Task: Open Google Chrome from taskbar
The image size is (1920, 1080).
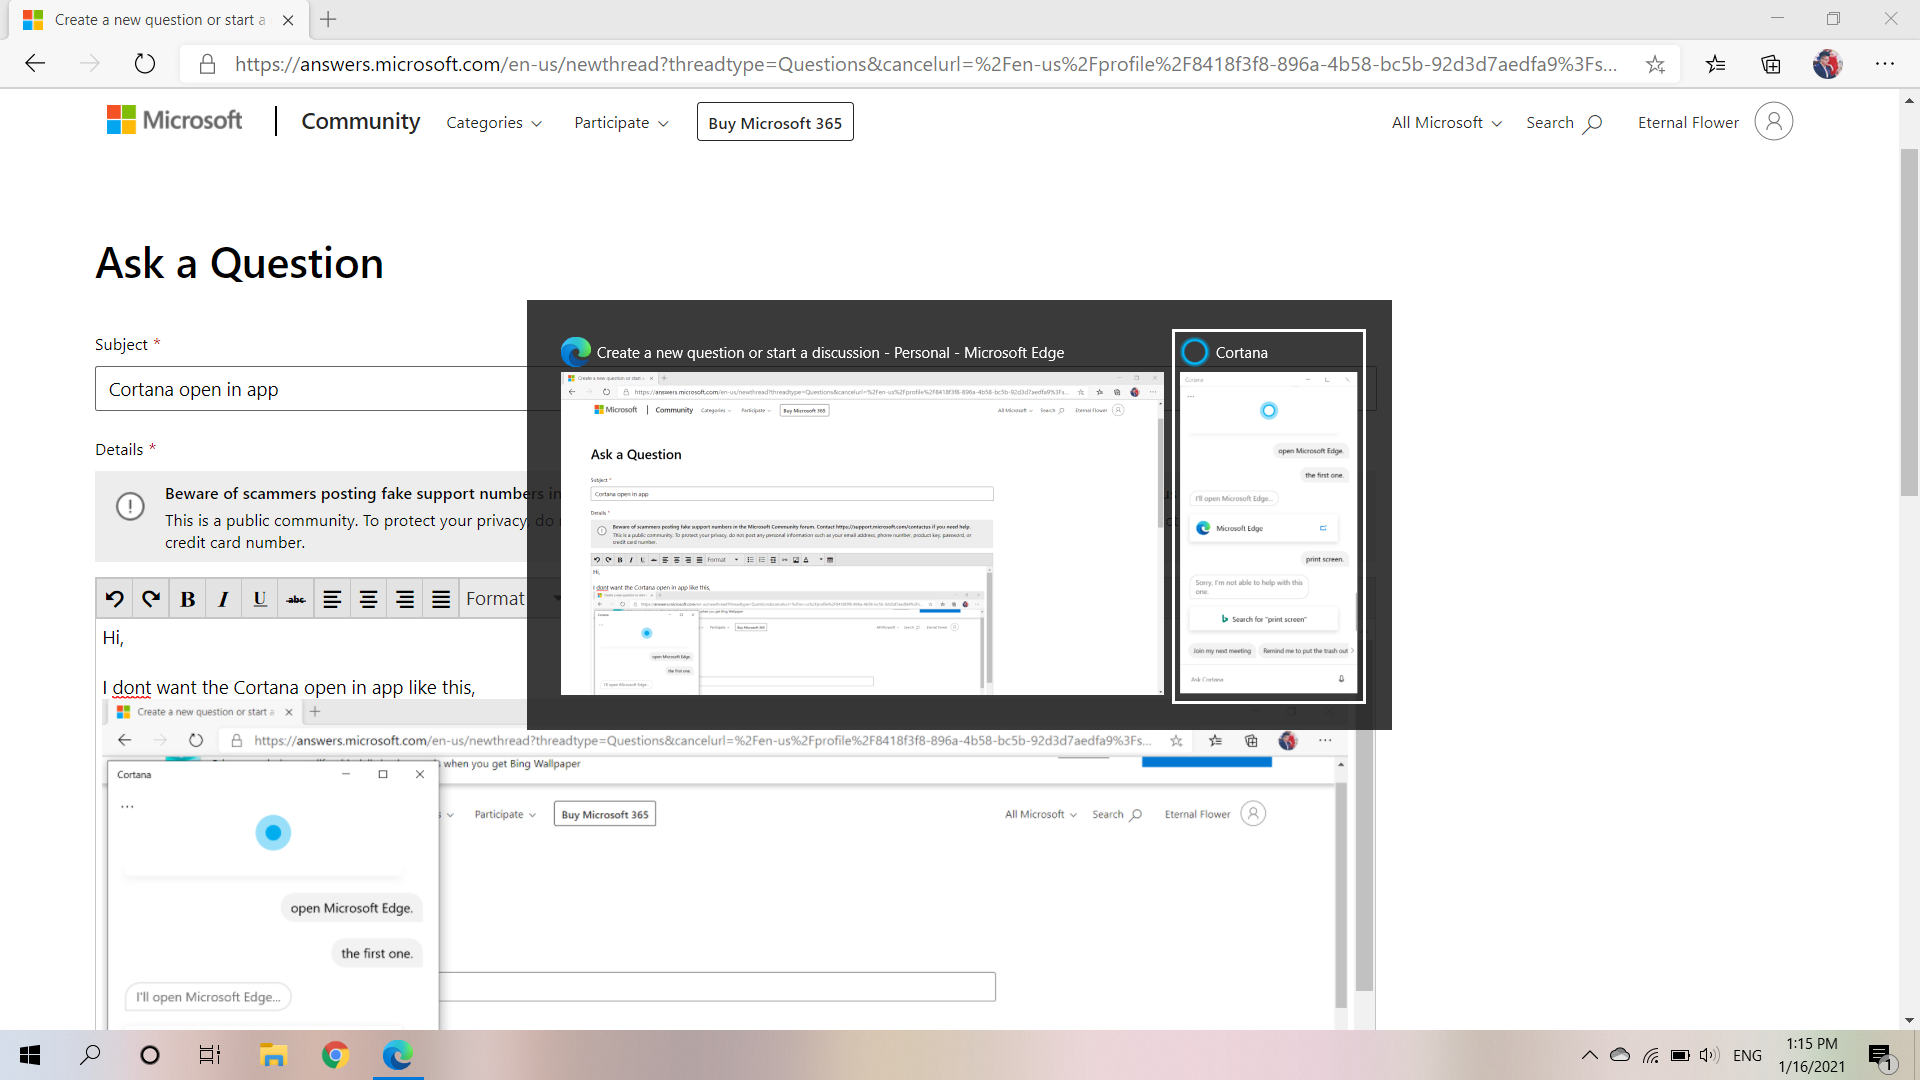Action: (335, 1055)
